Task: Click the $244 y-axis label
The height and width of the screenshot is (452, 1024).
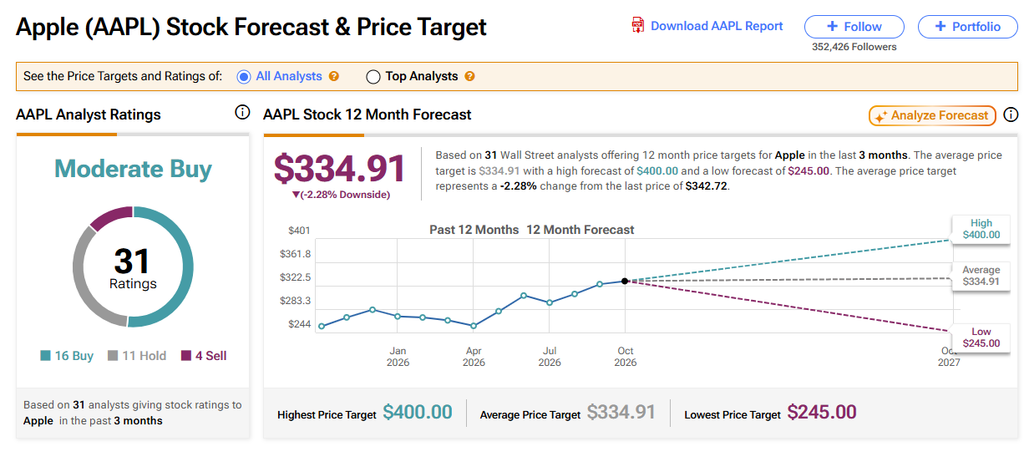Action: pyautogui.click(x=298, y=325)
